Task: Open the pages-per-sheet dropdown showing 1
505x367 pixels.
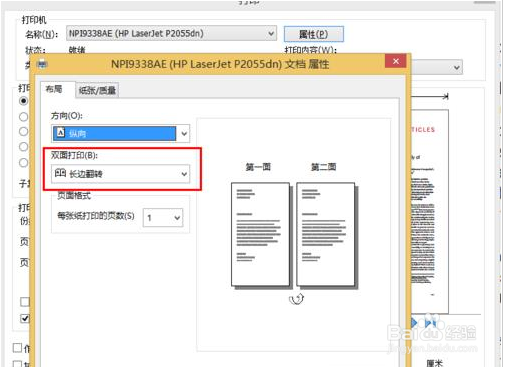Action: tap(163, 218)
